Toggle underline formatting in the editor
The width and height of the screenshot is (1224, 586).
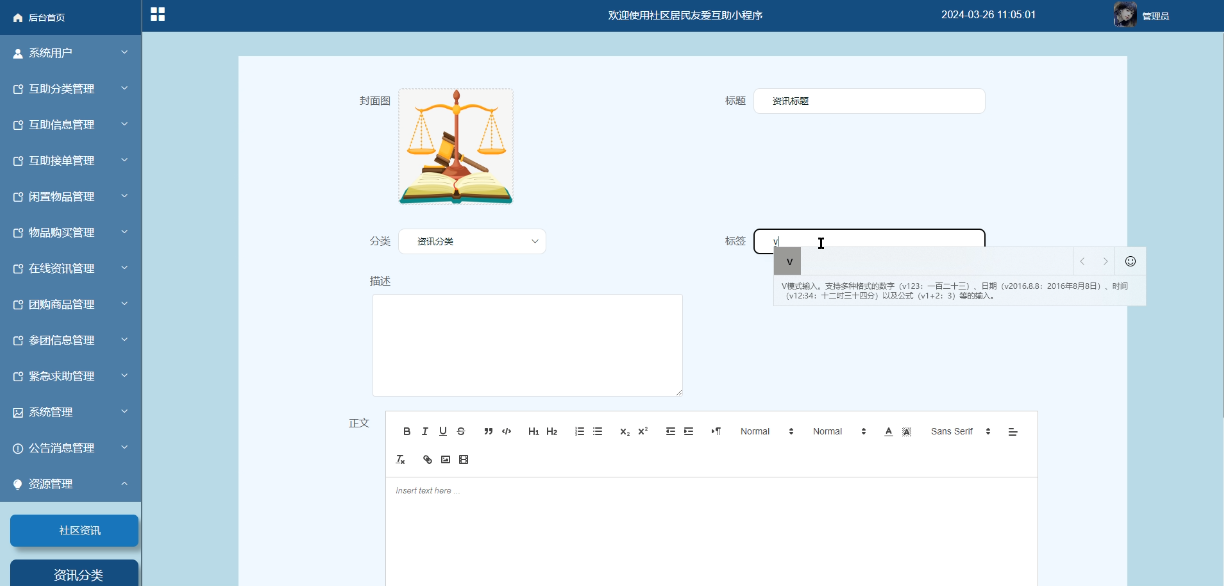tap(443, 431)
